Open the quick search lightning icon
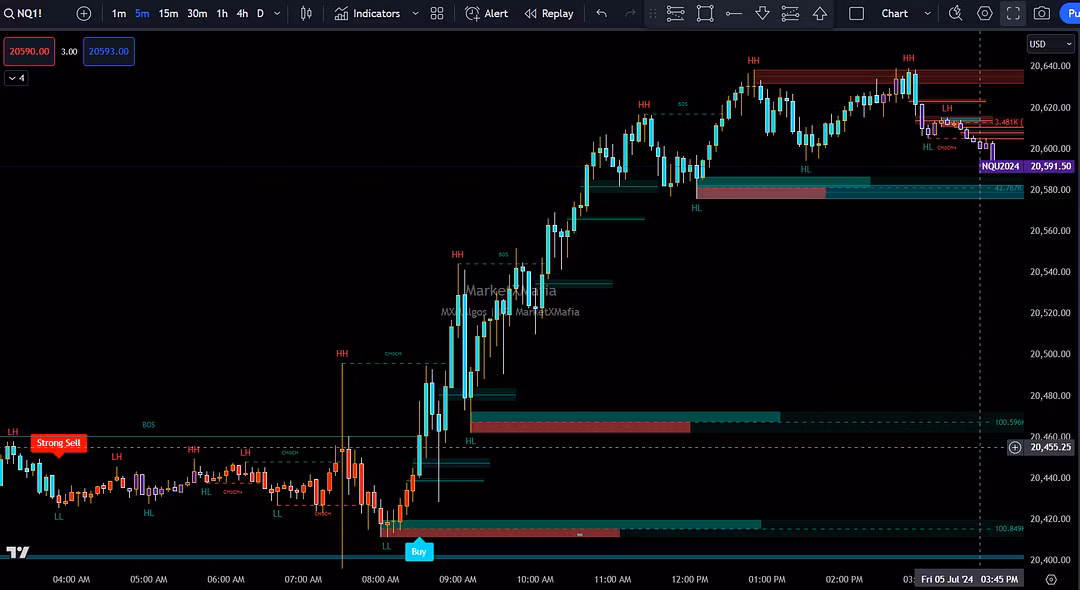This screenshot has height=590, width=1080. tap(956, 14)
